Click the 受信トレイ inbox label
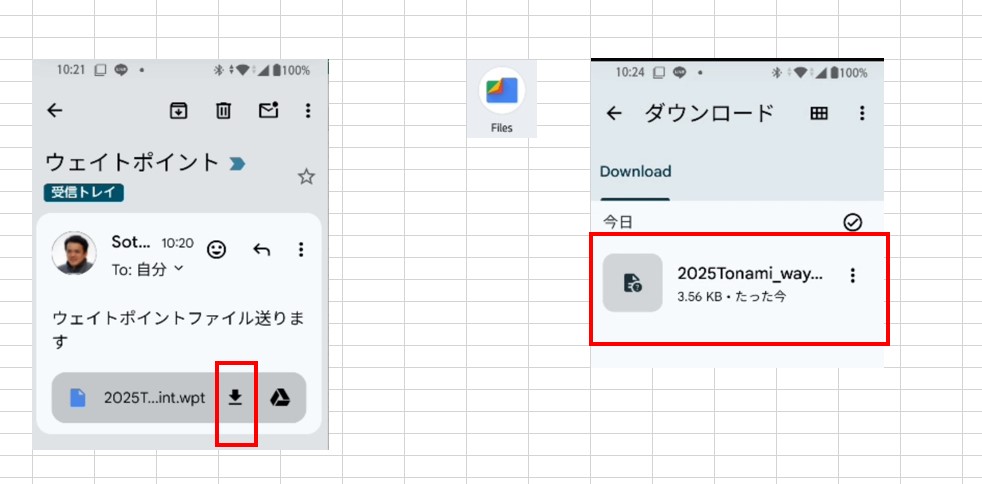 tap(84, 193)
